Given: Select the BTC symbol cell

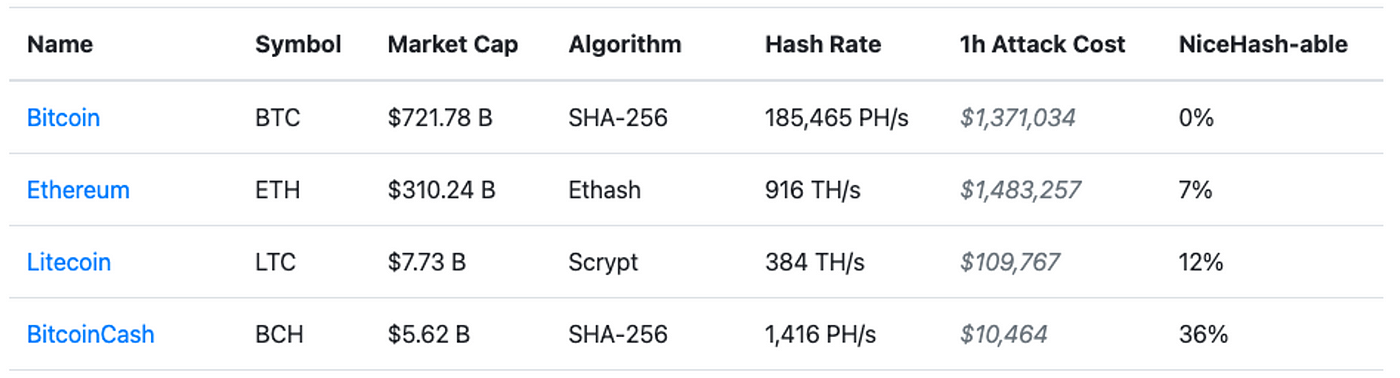Looking at the screenshot, I should pyautogui.click(x=278, y=118).
